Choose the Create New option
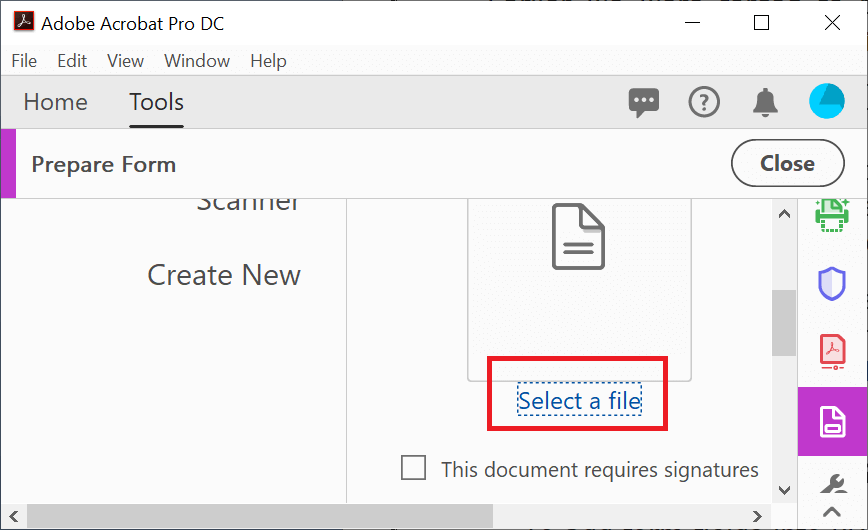Image resolution: width=868 pixels, height=530 pixels. point(224,275)
